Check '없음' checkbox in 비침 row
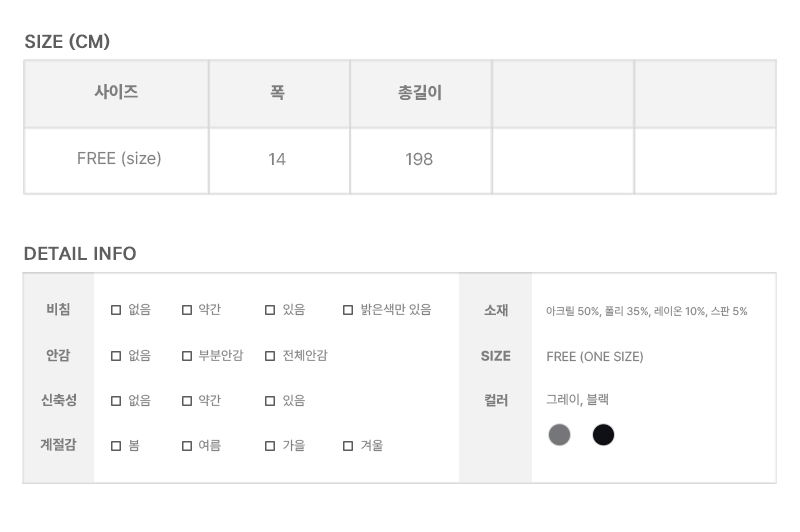 [x=116, y=310]
